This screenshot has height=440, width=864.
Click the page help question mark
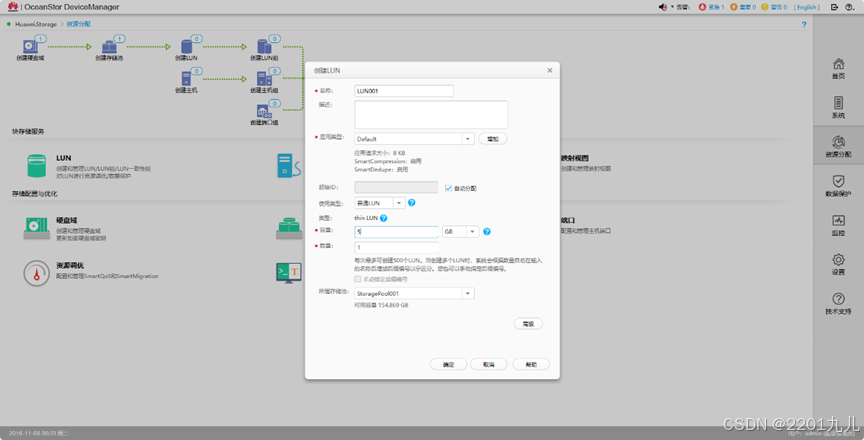click(x=804, y=24)
